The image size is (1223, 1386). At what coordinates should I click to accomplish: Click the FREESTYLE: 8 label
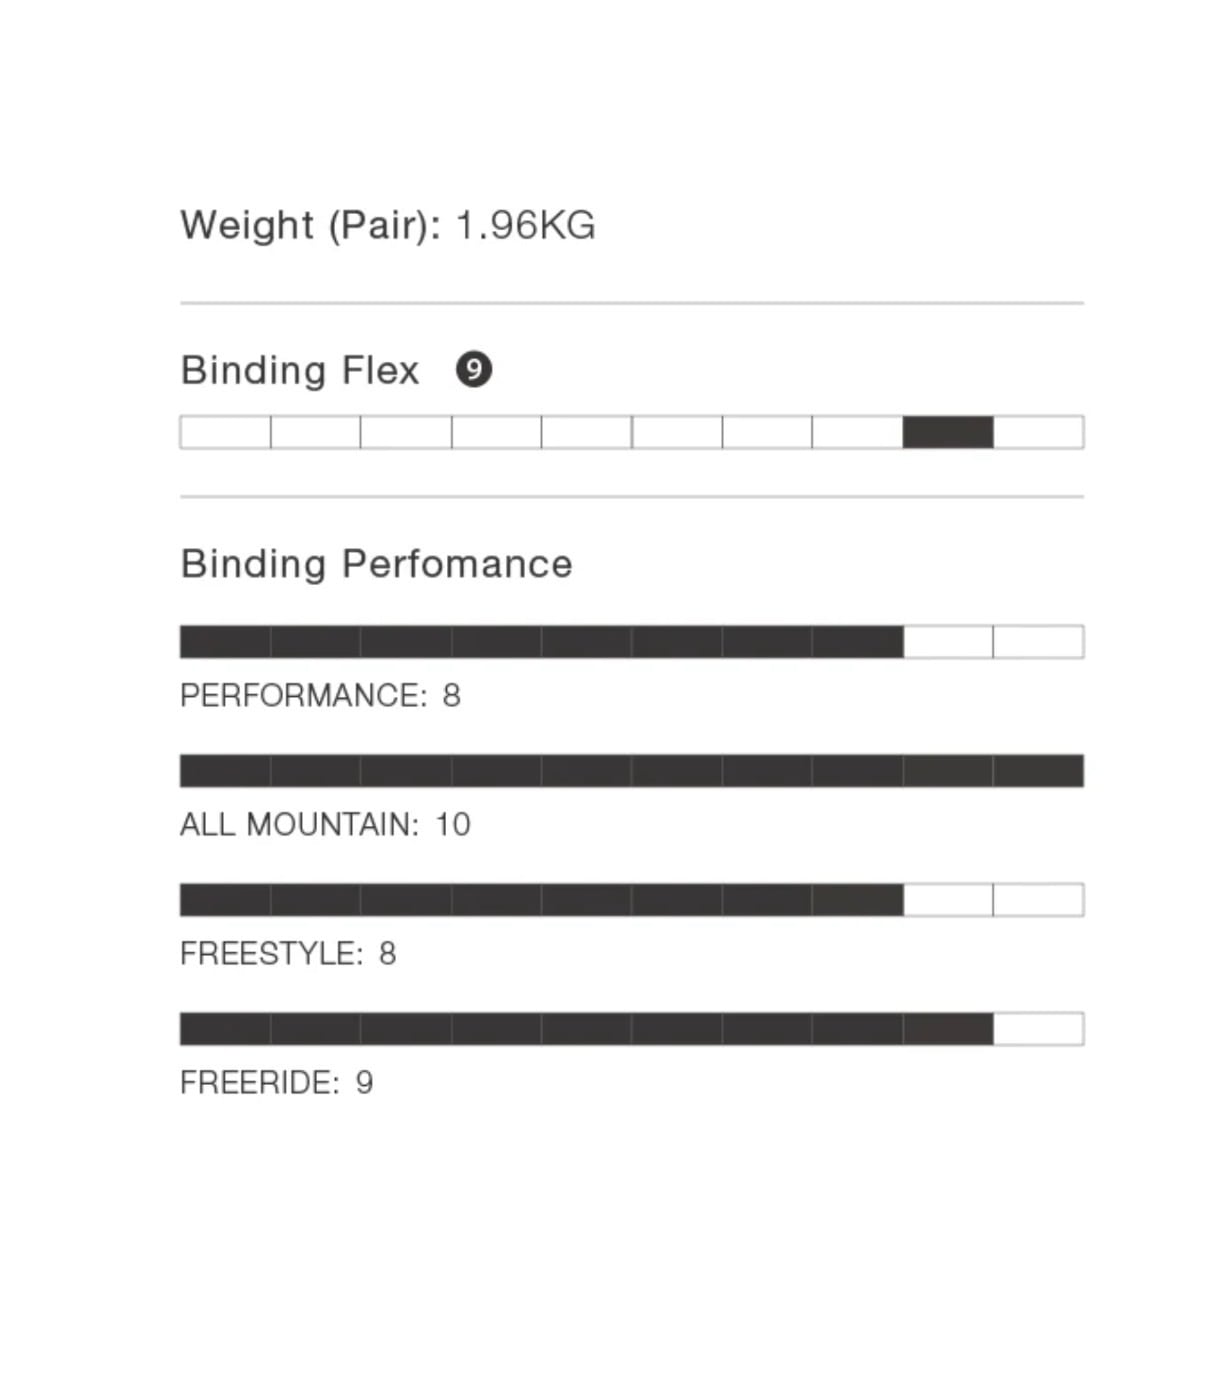288,953
